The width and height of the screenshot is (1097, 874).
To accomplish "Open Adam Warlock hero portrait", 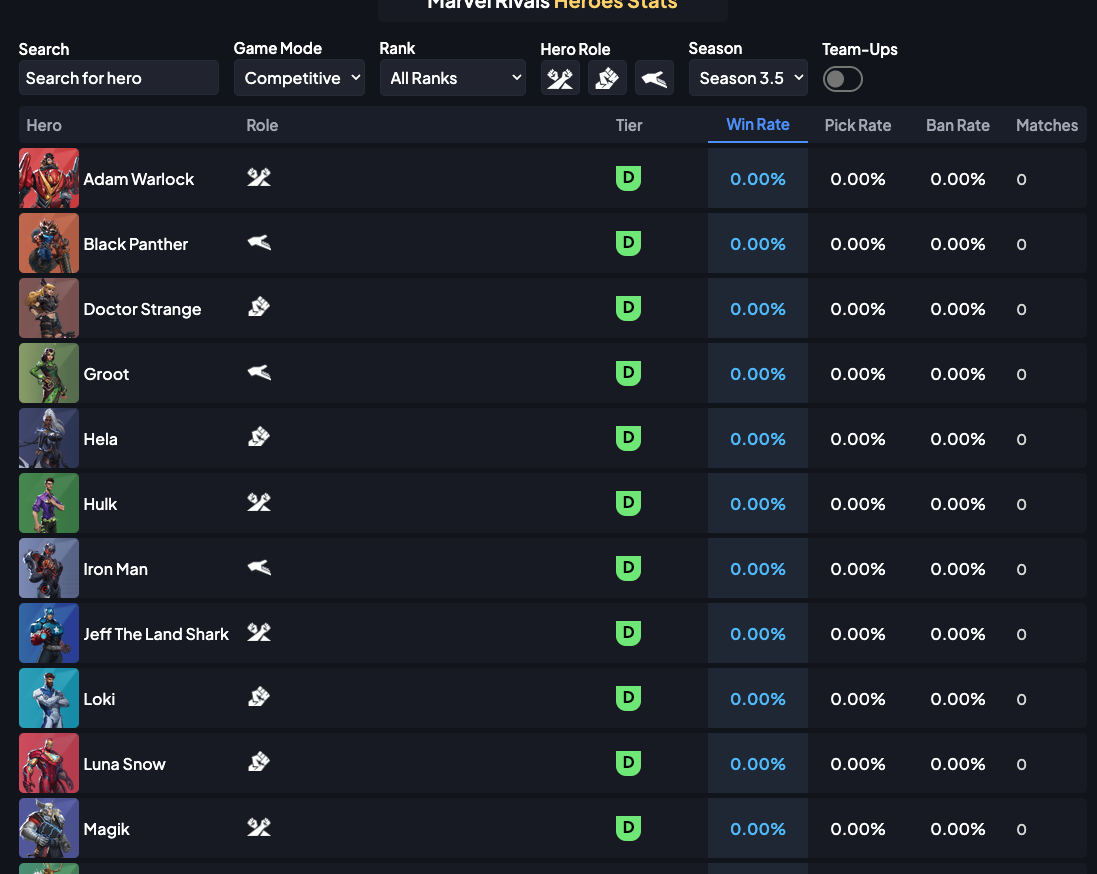I will pyautogui.click(x=49, y=178).
